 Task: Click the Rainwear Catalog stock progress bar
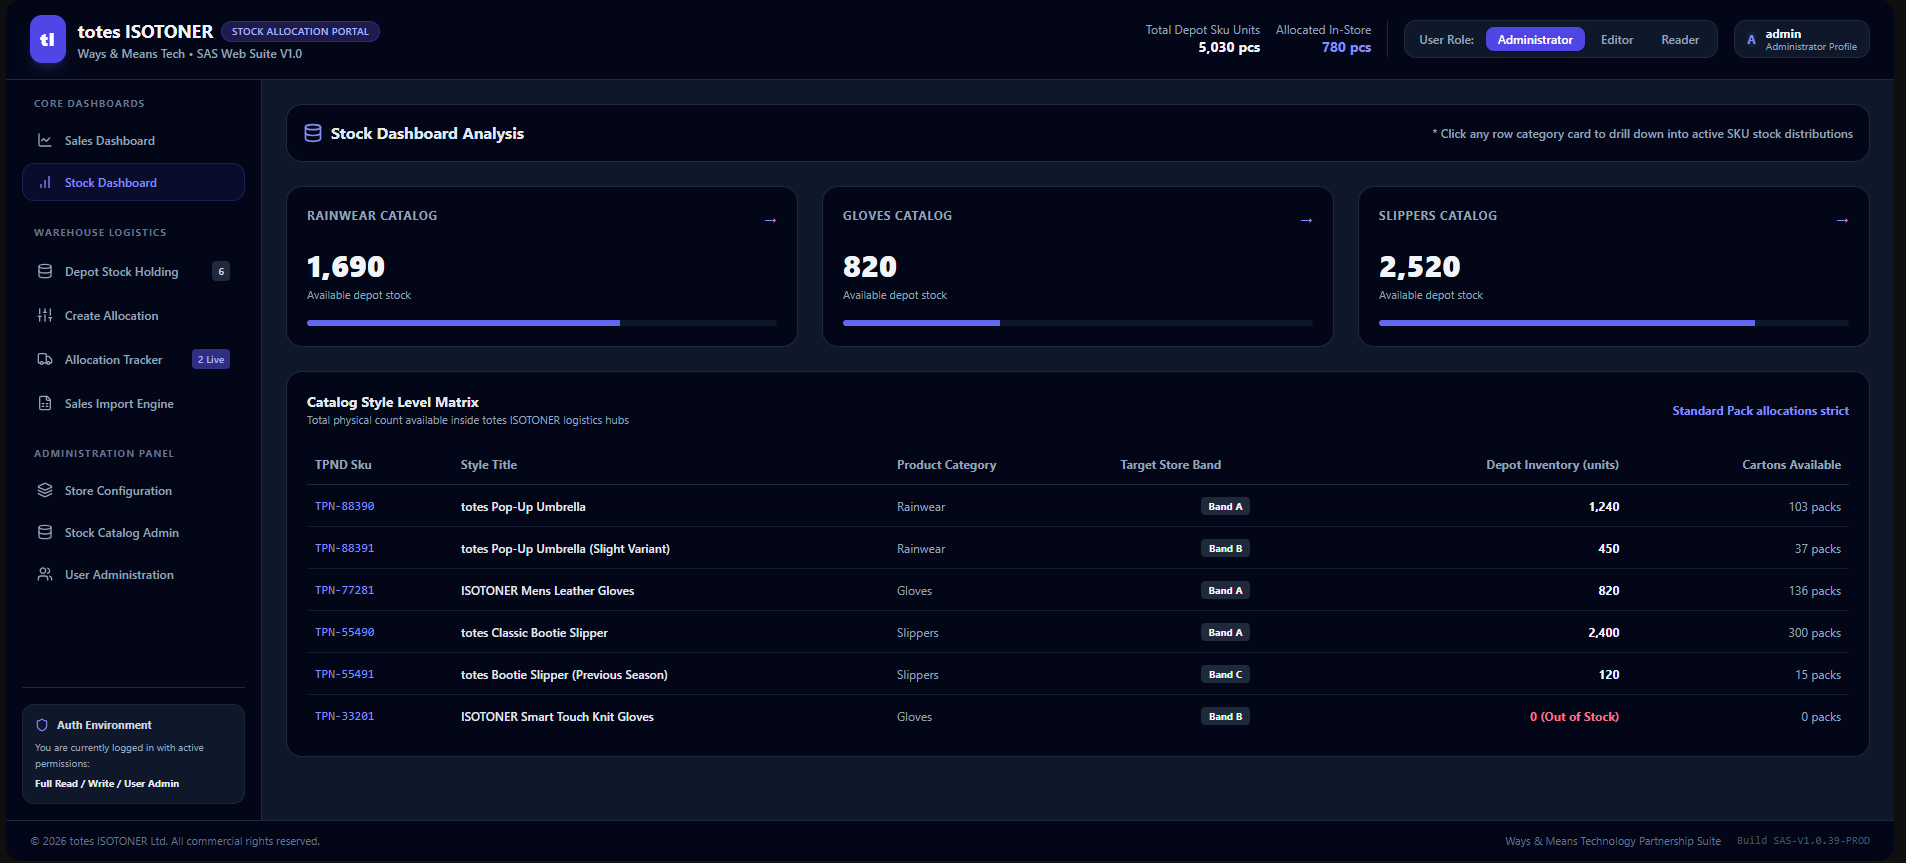pyautogui.click(x=542, y=323)
